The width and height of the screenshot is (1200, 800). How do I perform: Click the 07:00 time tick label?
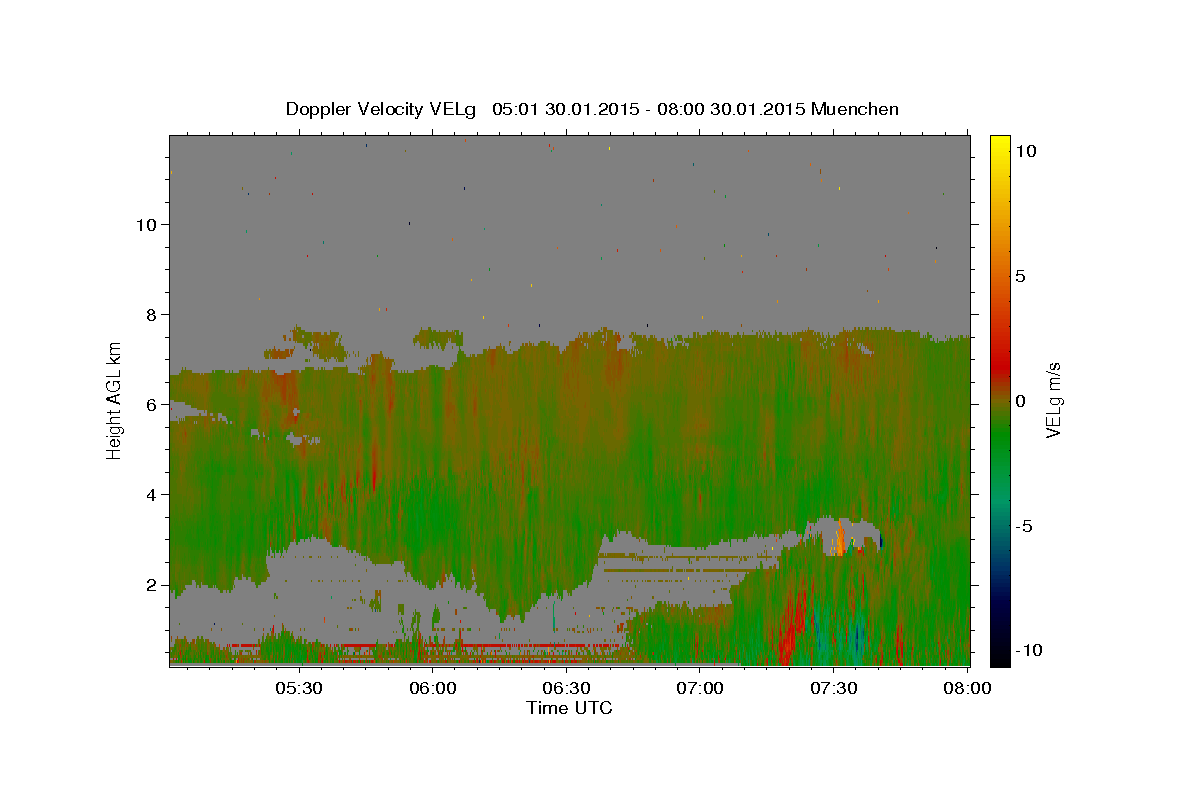(x=700, y=688)
